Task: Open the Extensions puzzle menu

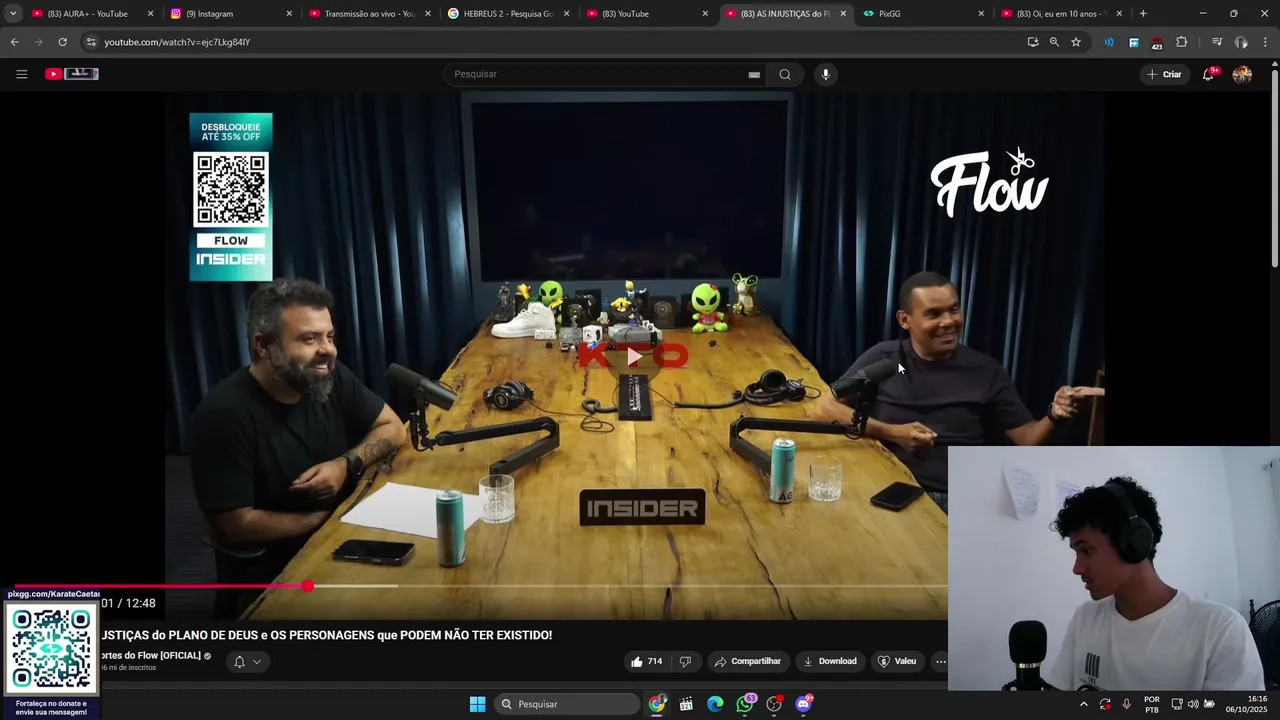Action: (x=1181, y=42)
